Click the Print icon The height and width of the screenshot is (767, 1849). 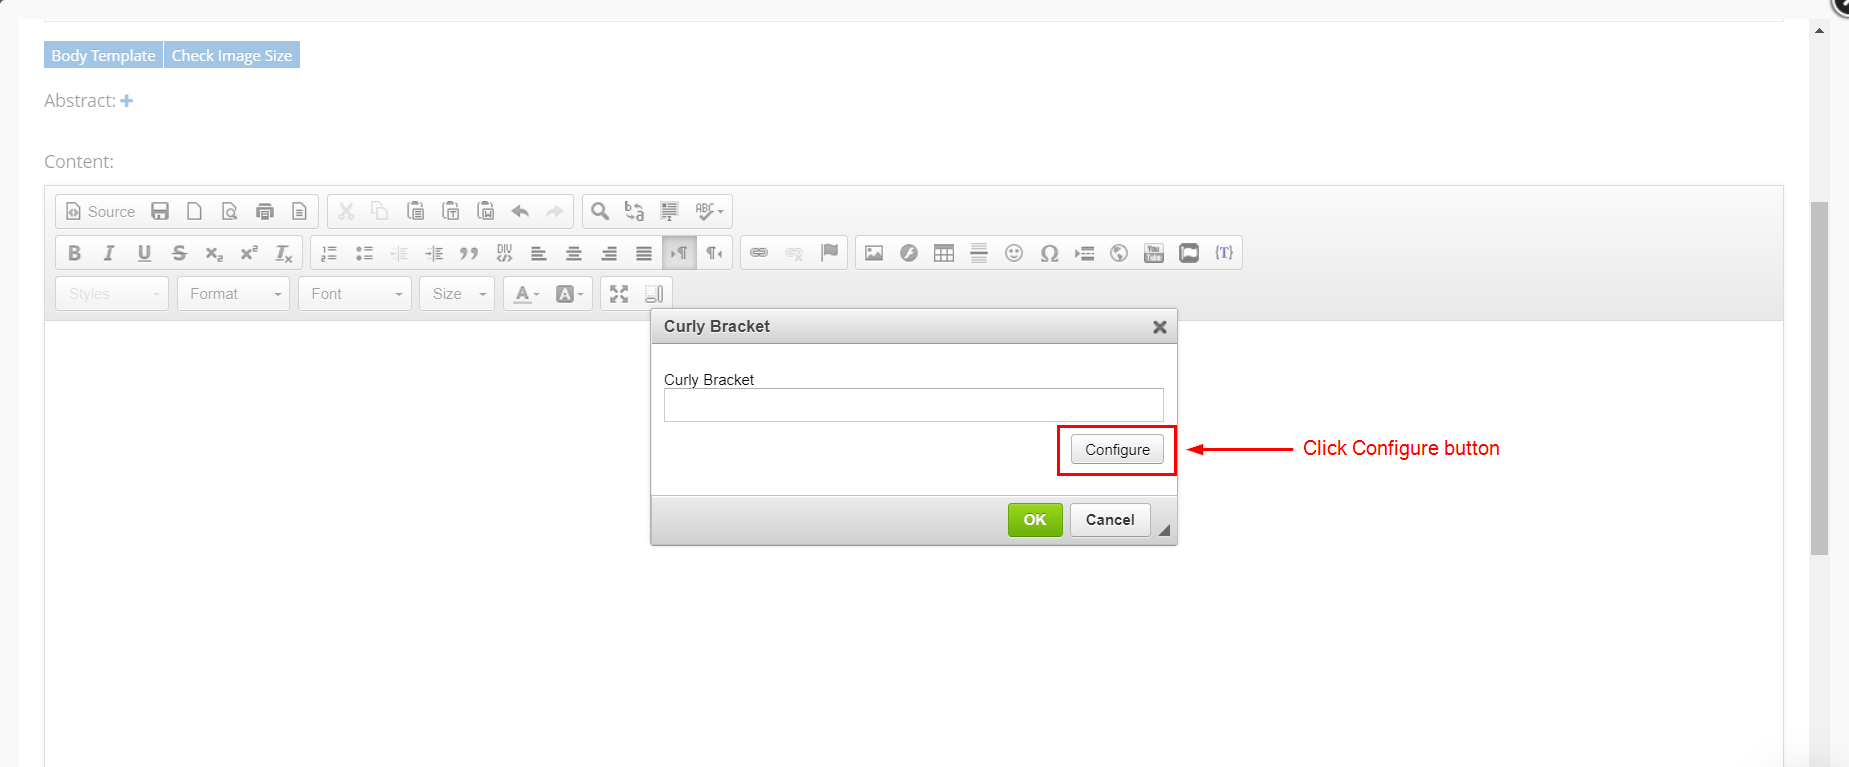coord(265,212)
